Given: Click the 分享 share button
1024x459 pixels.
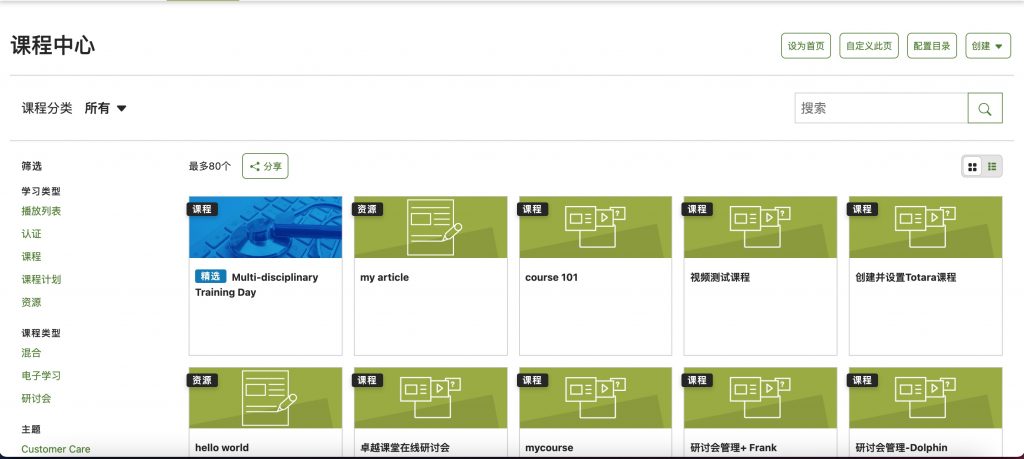Looking at the screenshot, I should [x=265, y=166].
